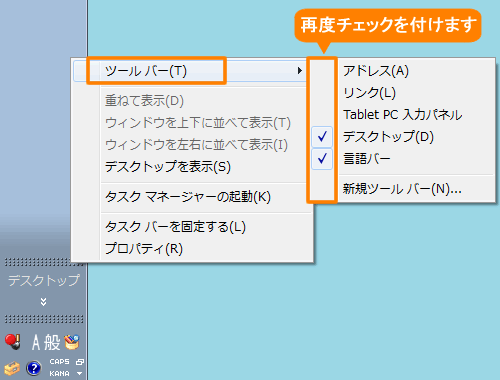Choose リンク(L) in the toolbar submenu
The width and height of the screenshot is (500, 380).
(x=369, y=93)
